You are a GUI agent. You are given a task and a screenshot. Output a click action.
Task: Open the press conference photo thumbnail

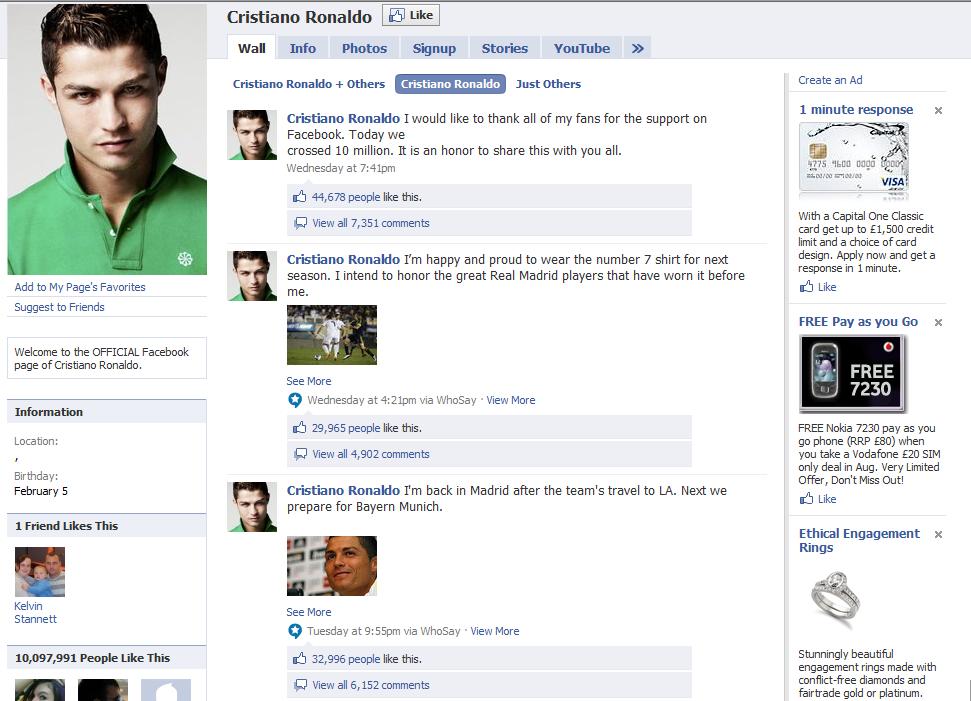332,566
